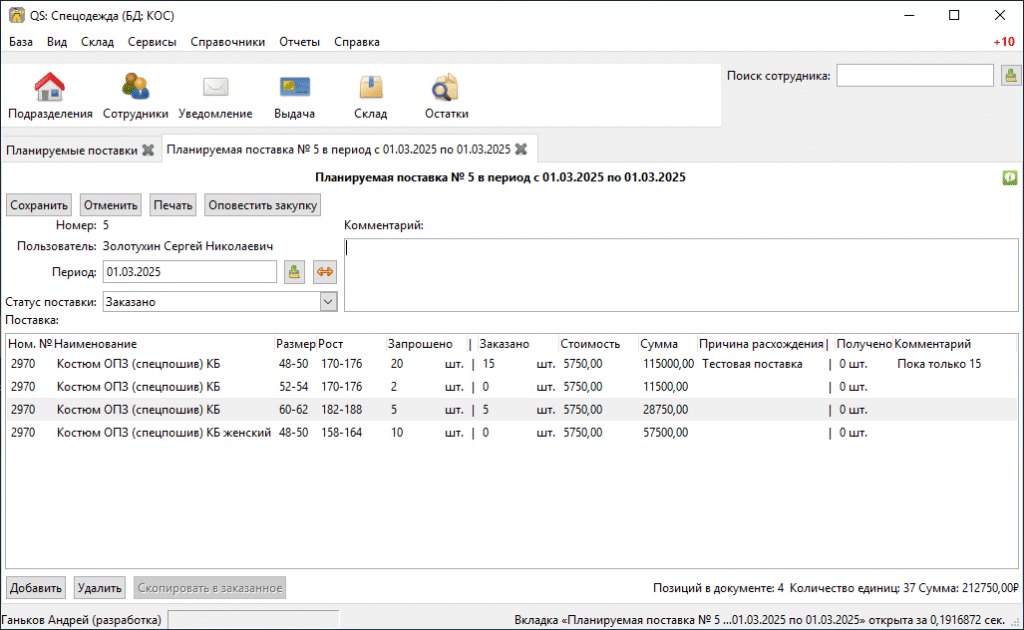Click the 158-164 height cell
This screenshot has height=630, width=1024.
[x=341, y=433]
